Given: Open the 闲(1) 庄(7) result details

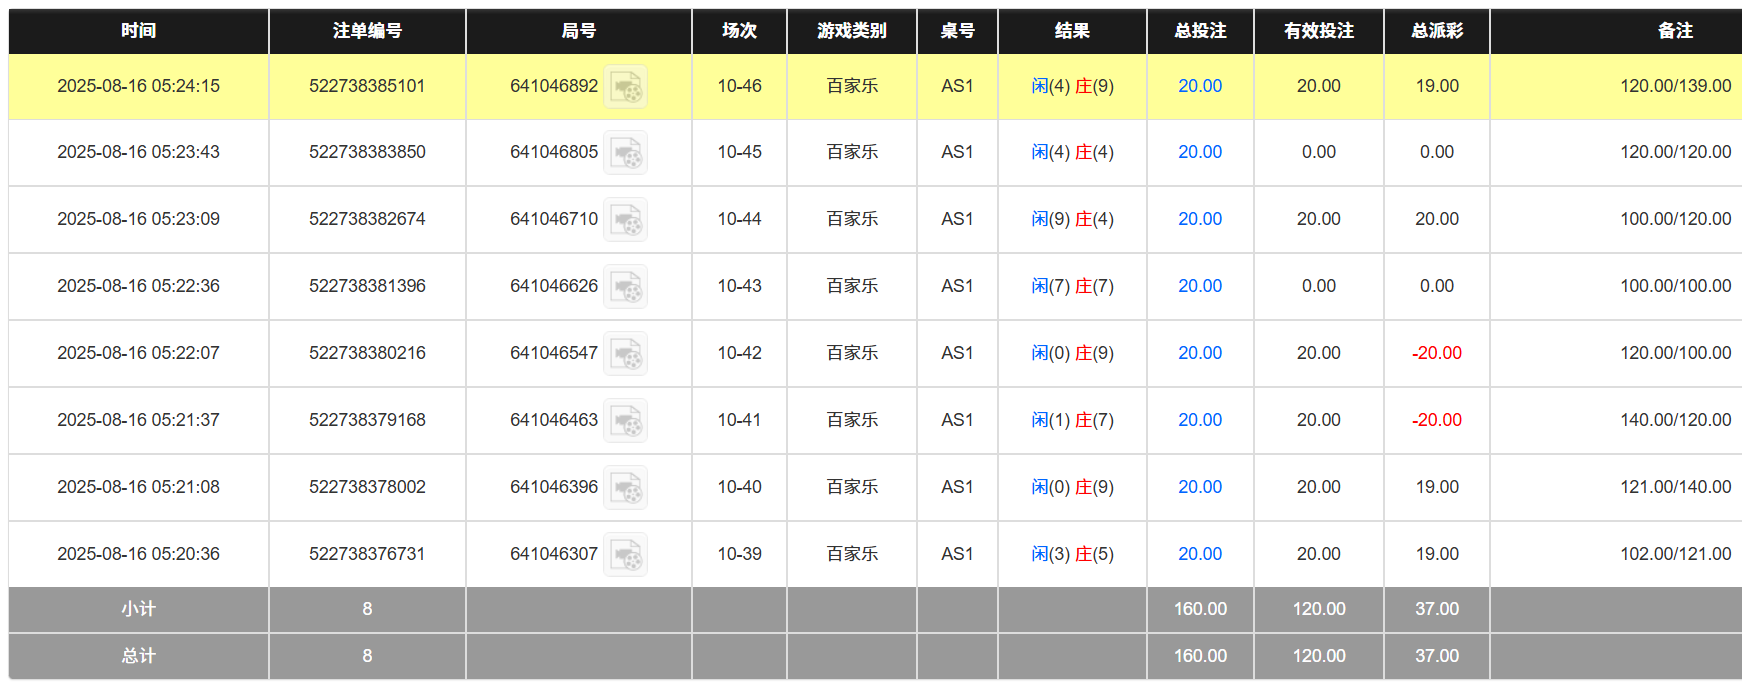Looking at the screenshot, I should pyautogui.click(x=1072, y=420).
